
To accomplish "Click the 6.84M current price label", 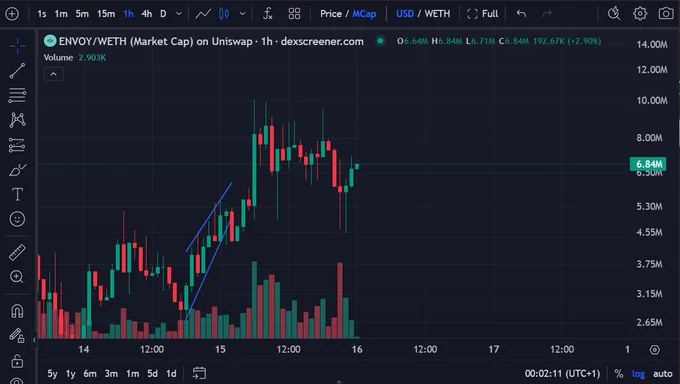I will pyautogui.click(x=648, y=164).
